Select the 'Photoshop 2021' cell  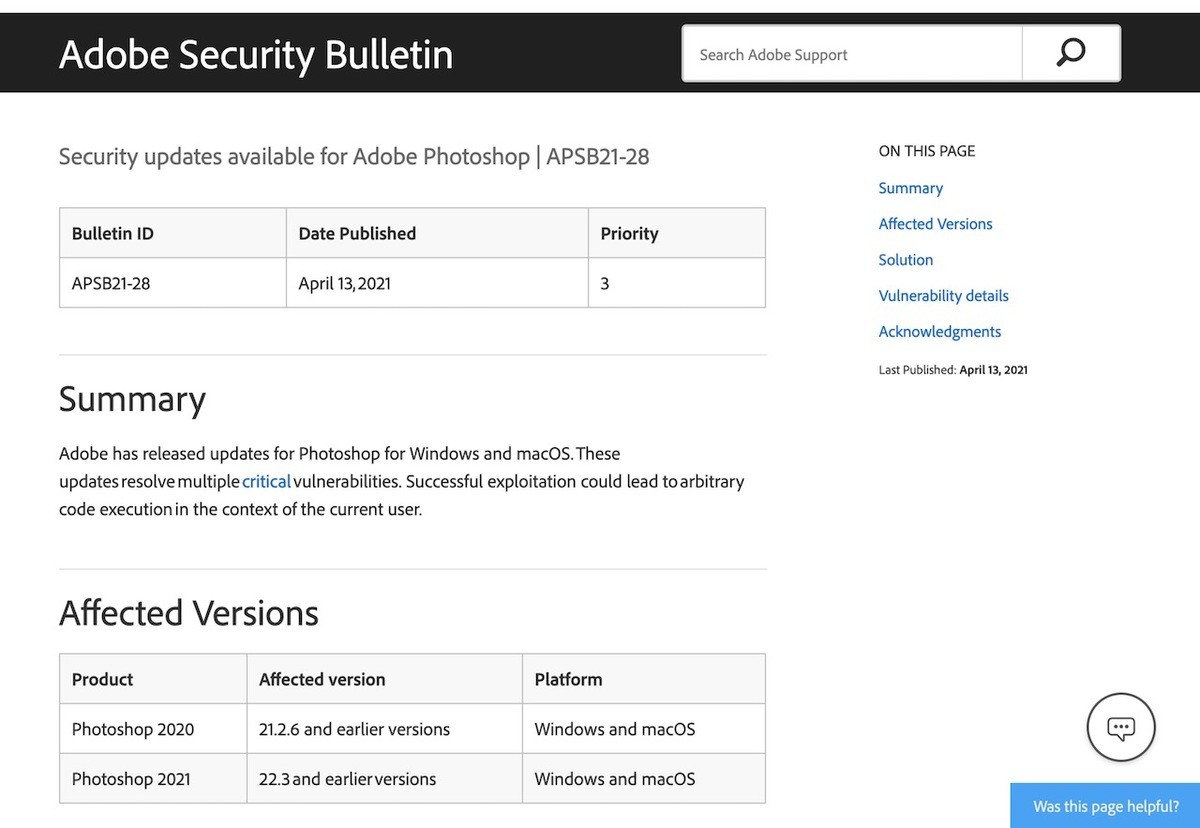[153, 779]
